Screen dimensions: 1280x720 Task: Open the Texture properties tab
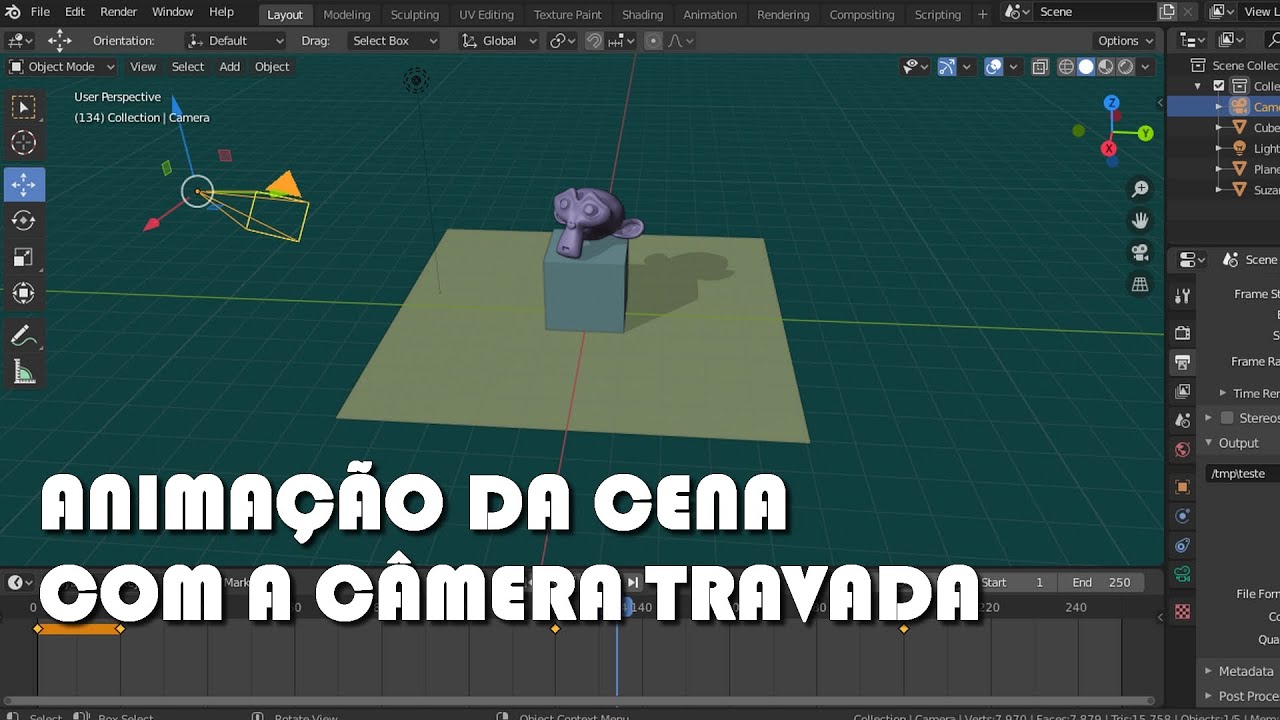tap(1183, 611)
